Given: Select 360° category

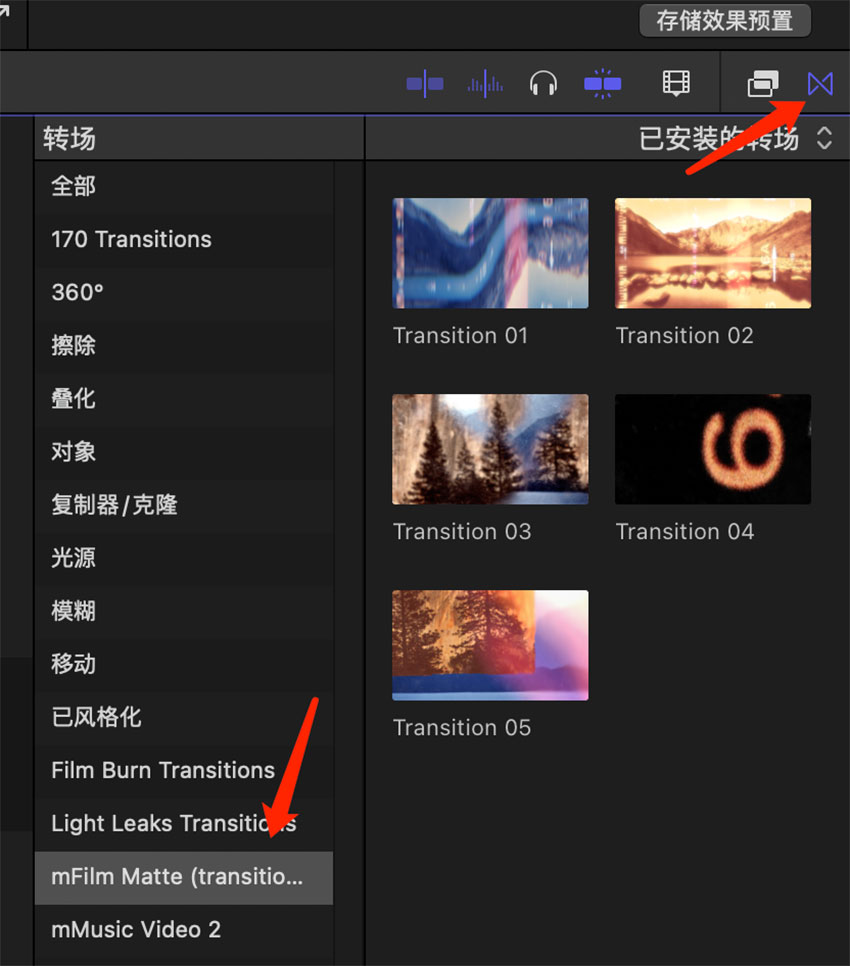Looking at the screenshot, I should click(x=184, y=292).
